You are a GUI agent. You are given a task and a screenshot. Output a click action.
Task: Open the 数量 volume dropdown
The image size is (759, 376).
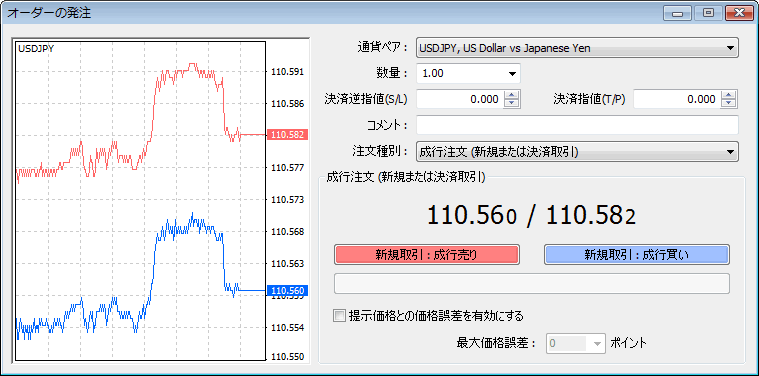[468, 74]
